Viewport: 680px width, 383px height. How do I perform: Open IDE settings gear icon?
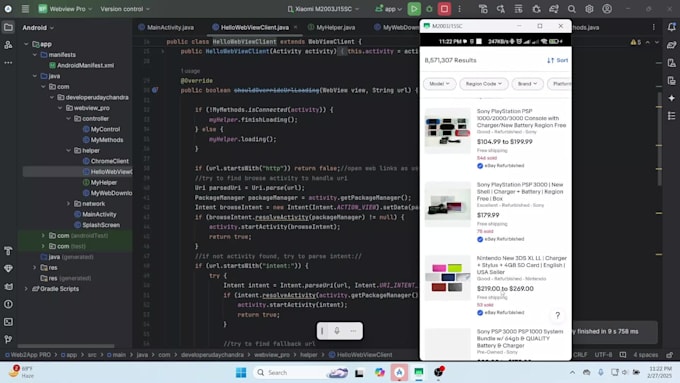tap(589, 9)
